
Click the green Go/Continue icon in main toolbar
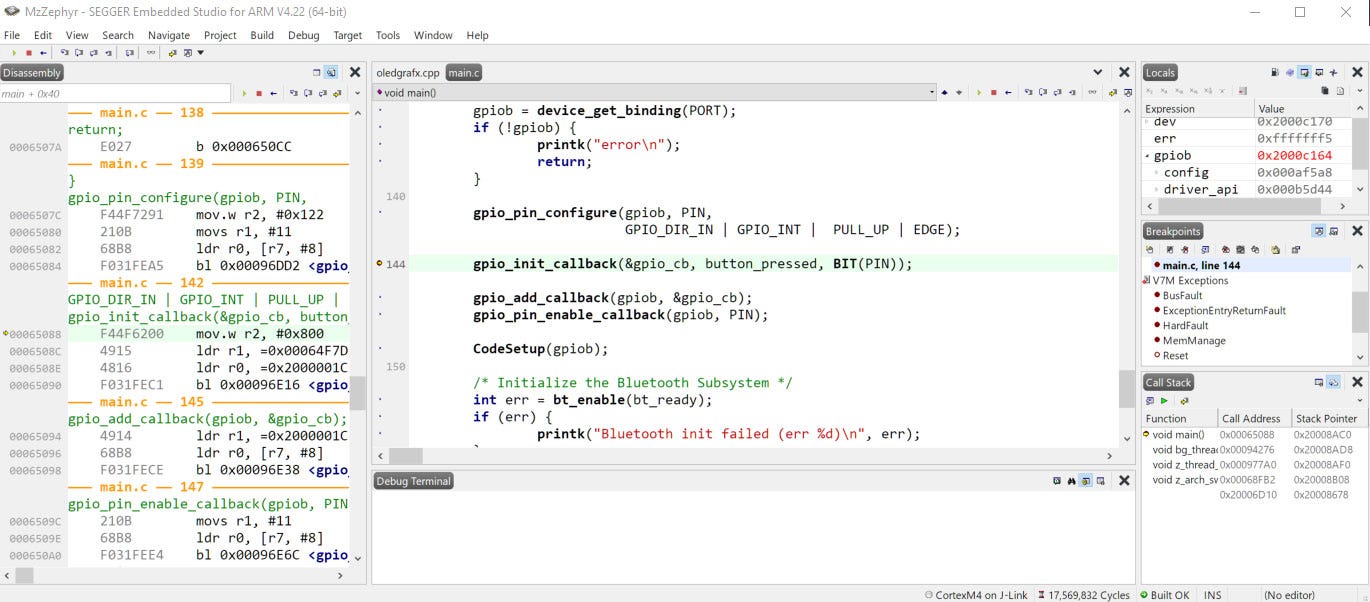coord(13,53)
